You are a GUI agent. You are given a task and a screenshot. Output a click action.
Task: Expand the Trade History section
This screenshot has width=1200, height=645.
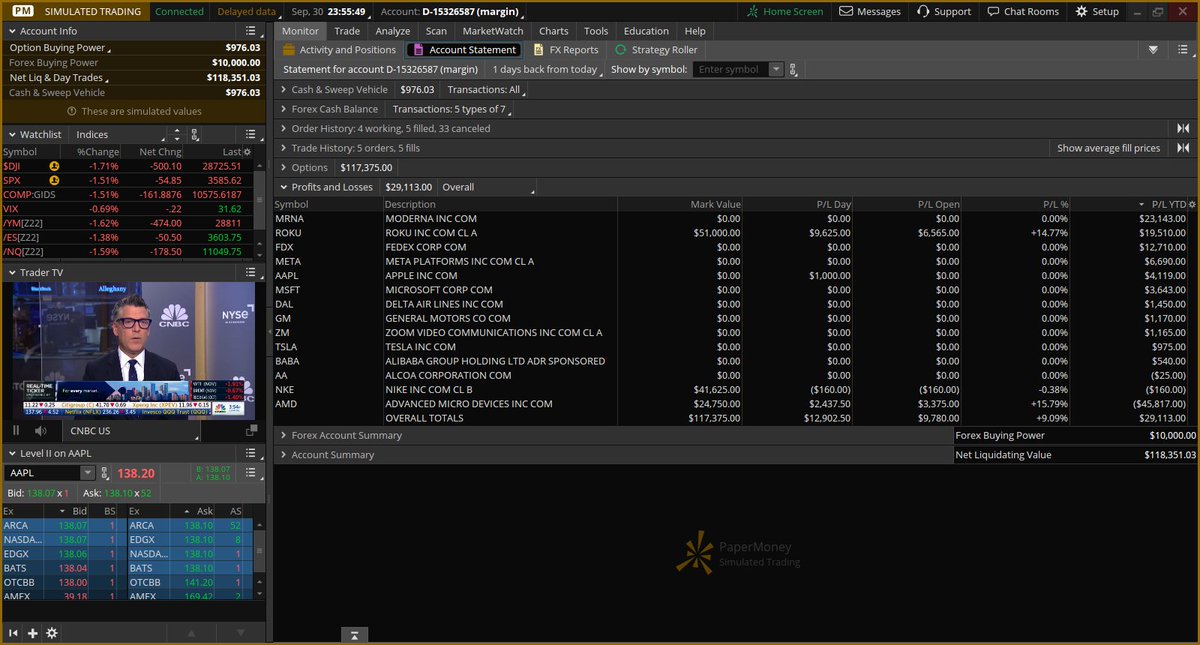click(x=283, y=148)
